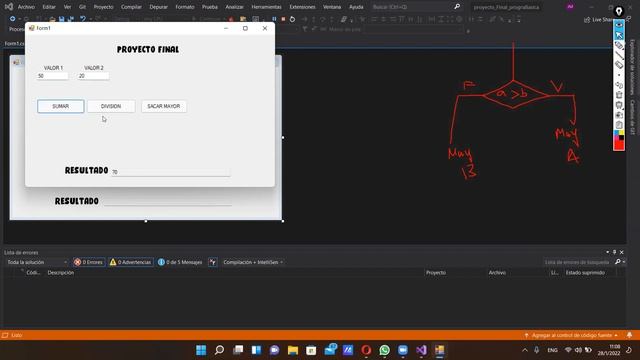
Task: Open the Cambios de Git side tab
Action: coord(632,117)
